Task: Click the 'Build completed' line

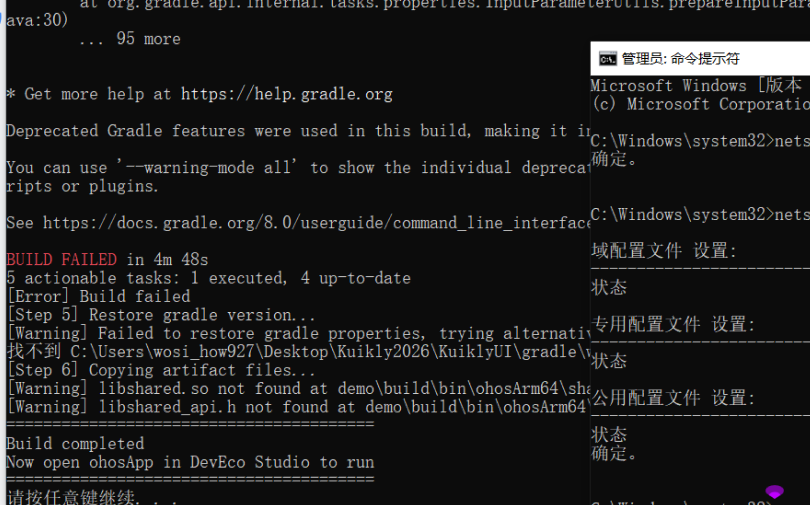Action: (x=75, y=444)
